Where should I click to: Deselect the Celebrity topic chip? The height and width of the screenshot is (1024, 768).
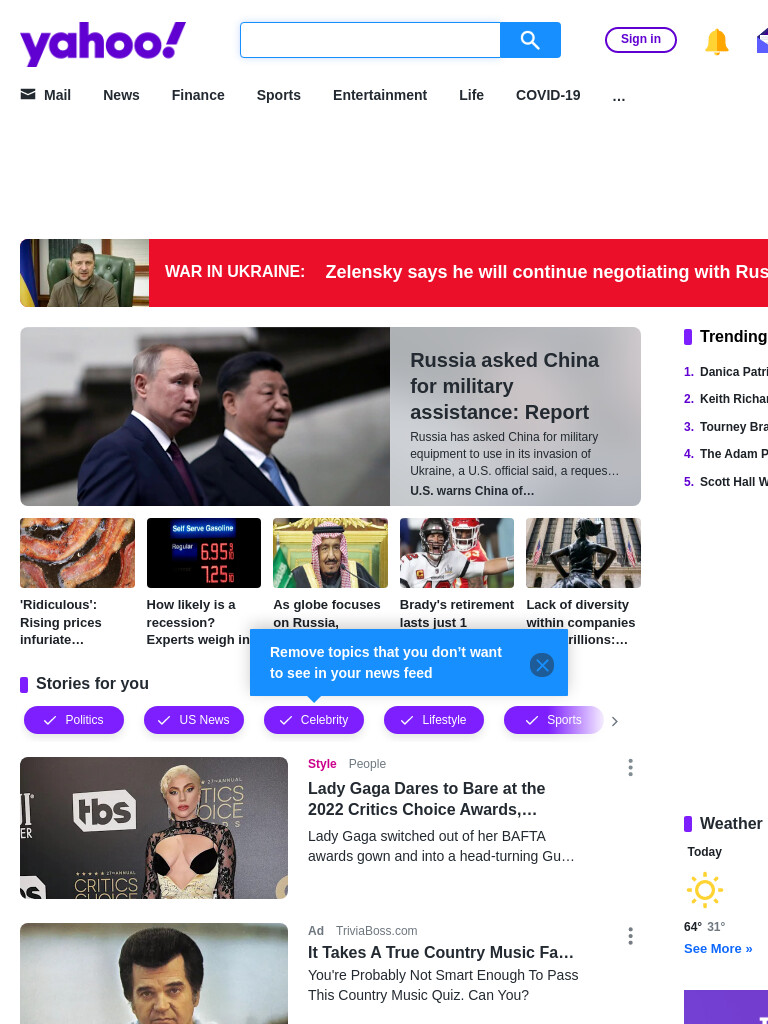(313, 720)
